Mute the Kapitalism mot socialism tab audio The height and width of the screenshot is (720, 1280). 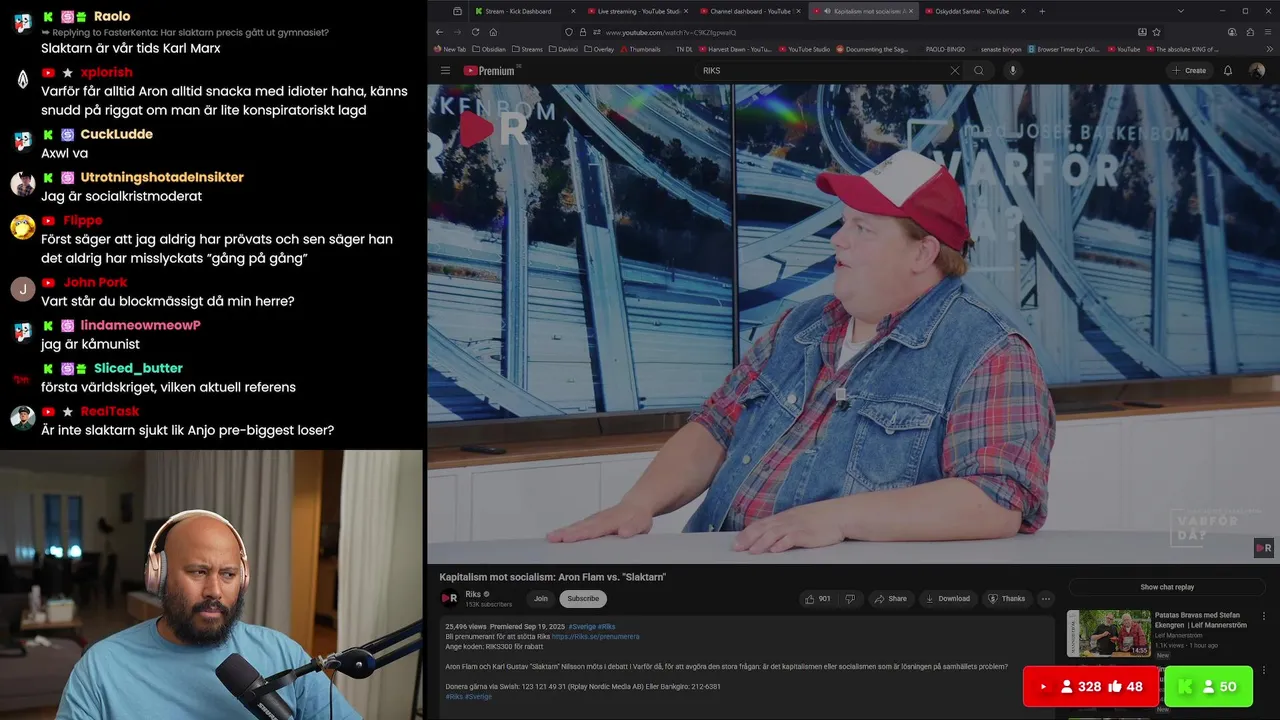tap(827, 11)
